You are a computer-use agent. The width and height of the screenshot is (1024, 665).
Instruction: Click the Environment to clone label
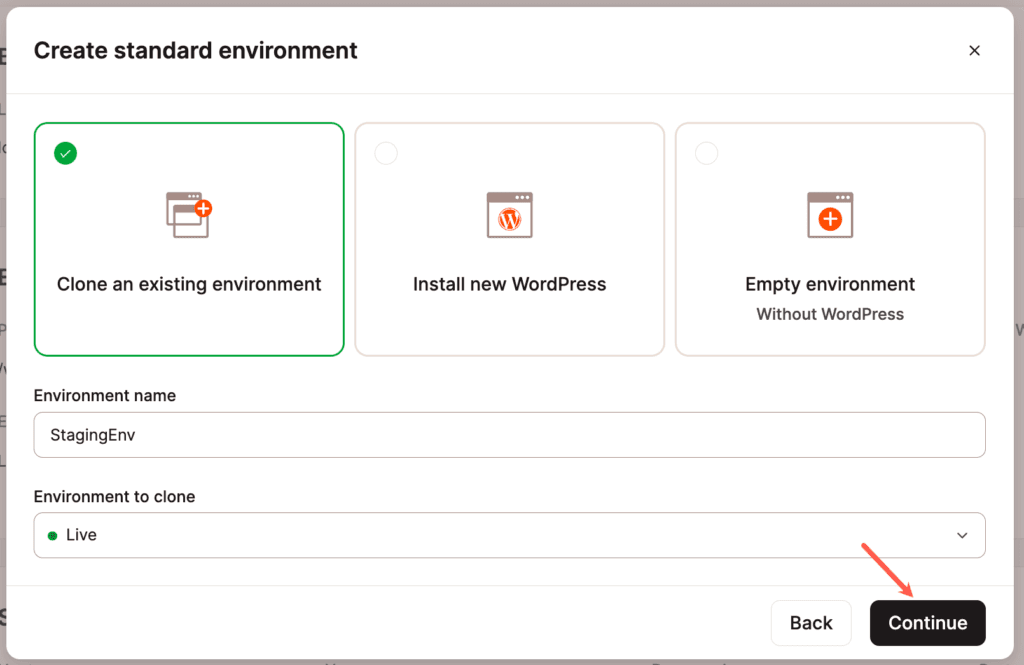(114, 497)
